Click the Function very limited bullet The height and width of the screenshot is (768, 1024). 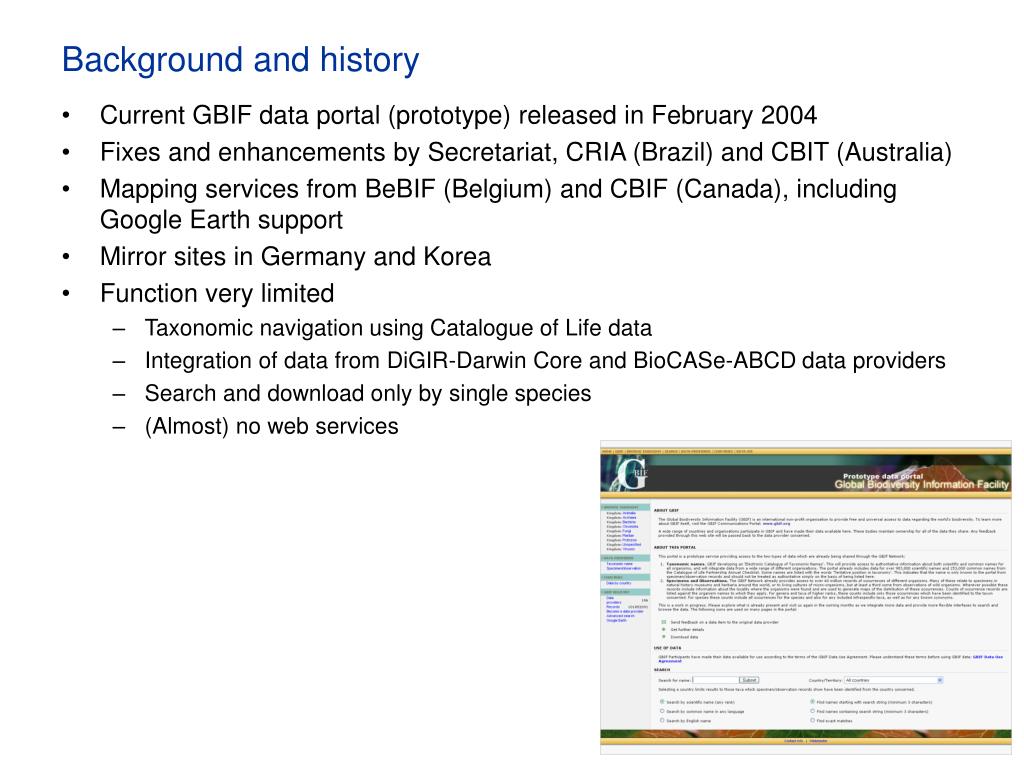click(217, 293)
